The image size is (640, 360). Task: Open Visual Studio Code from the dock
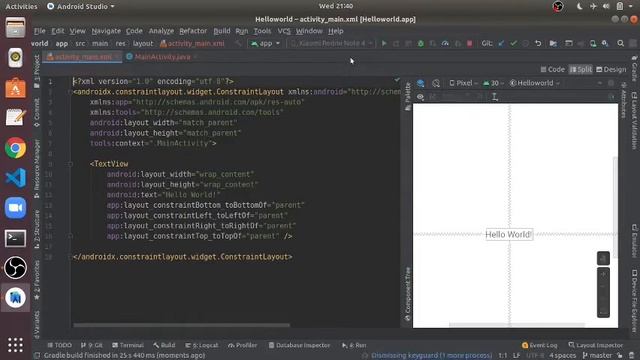click(16, 178)
